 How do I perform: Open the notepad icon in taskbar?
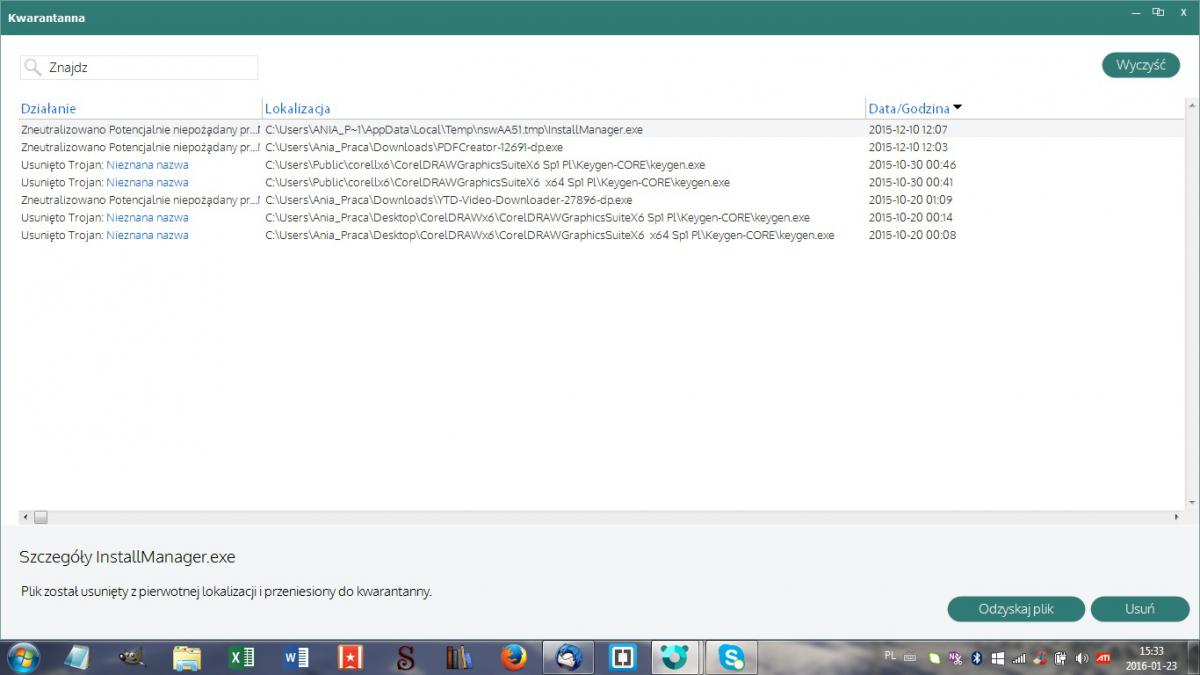click(x=77, y=657)
